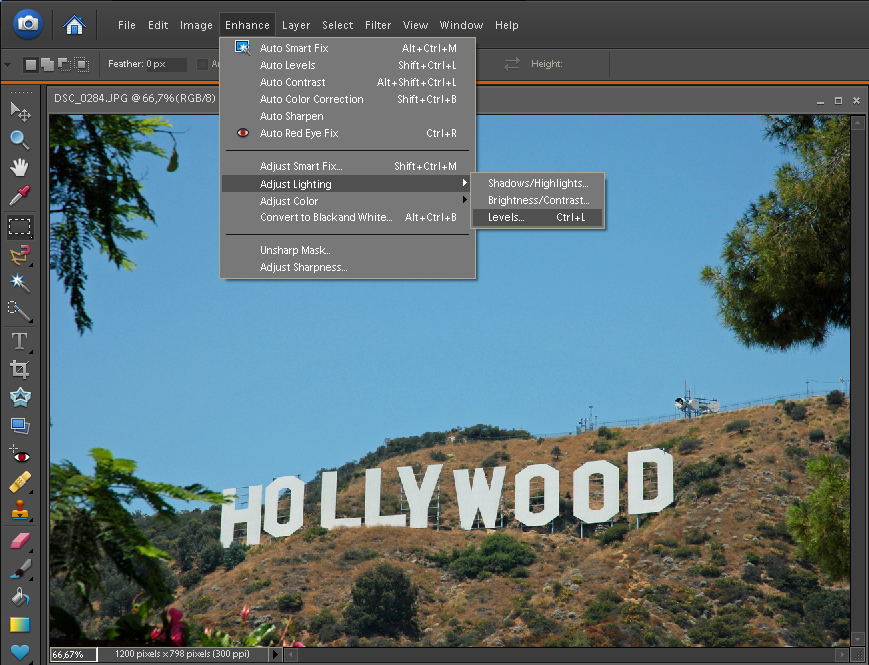This screenshot has width=869, height=665.
Task: Open the status bar info arrow menu
Action: point(273,654)
